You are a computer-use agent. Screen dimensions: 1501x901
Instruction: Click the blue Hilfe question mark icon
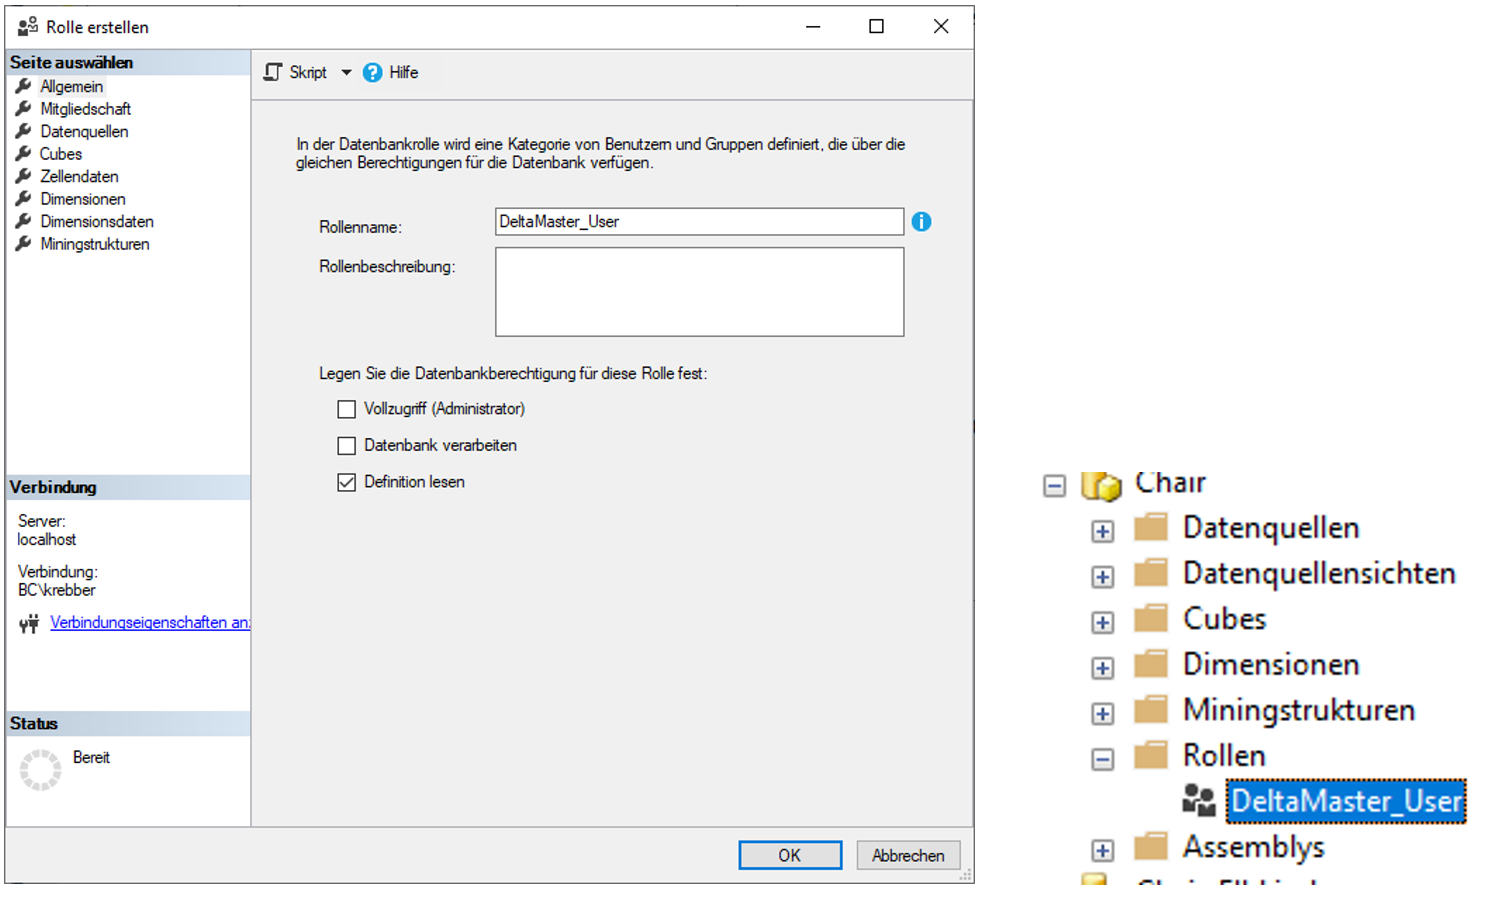point(372,72)
